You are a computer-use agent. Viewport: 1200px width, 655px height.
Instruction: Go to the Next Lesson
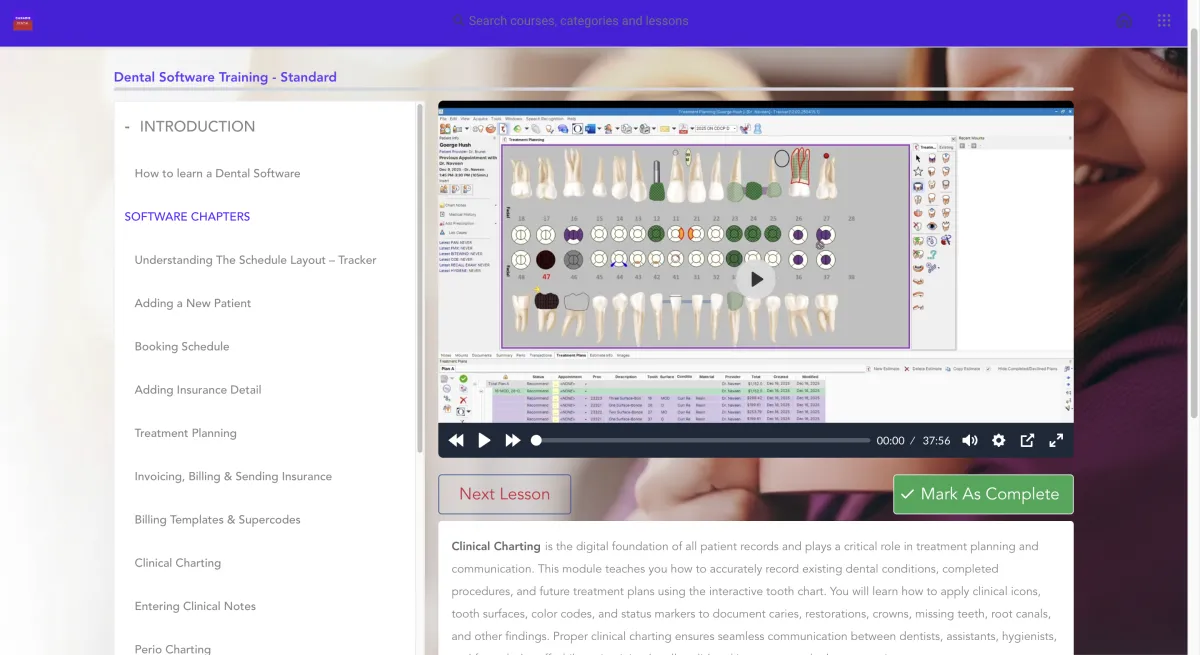tap(504, 494)
